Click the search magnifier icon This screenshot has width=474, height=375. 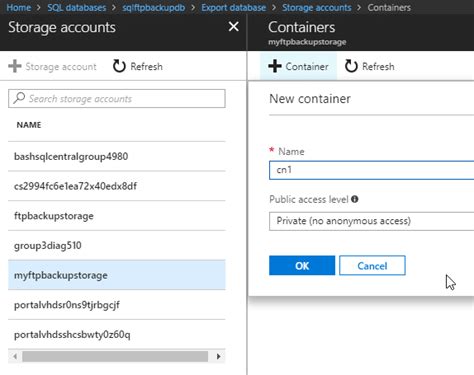19,98
